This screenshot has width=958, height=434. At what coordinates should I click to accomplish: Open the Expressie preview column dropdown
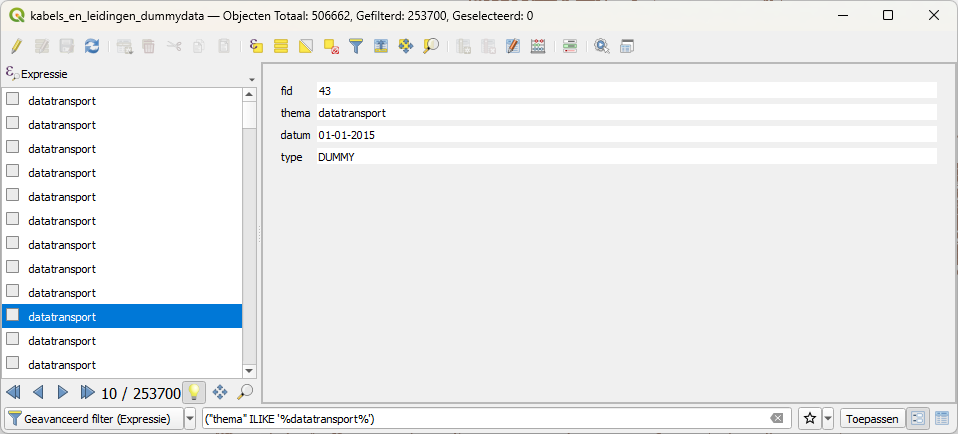pyautogui.click(x=252, y=80)
